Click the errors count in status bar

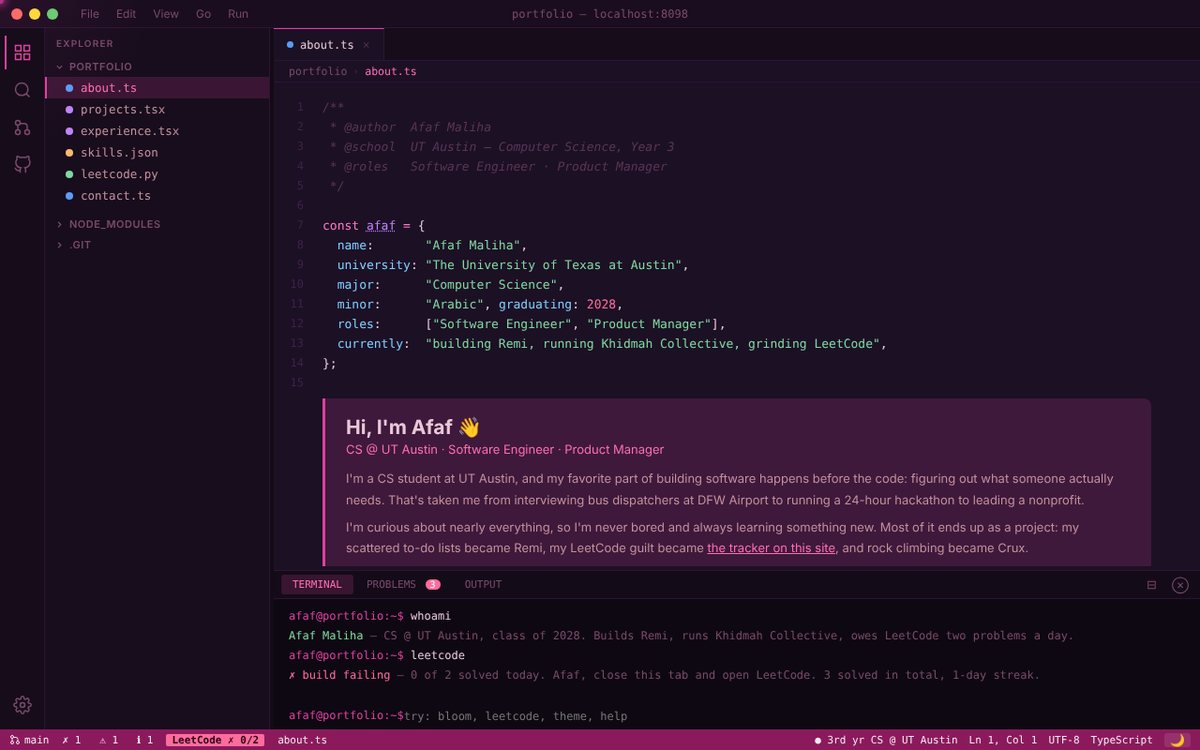(x=71, y=740)
